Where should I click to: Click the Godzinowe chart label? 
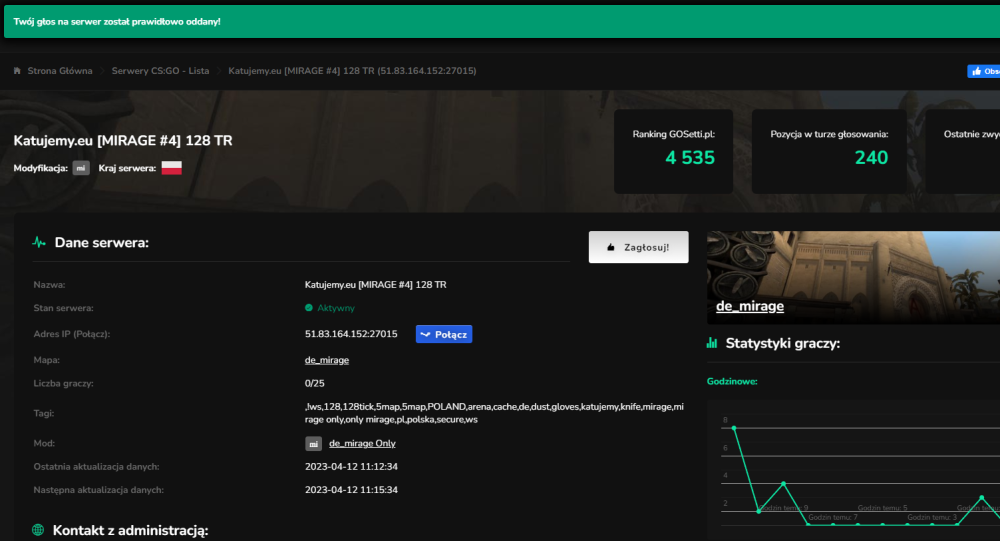pos(732,382)
